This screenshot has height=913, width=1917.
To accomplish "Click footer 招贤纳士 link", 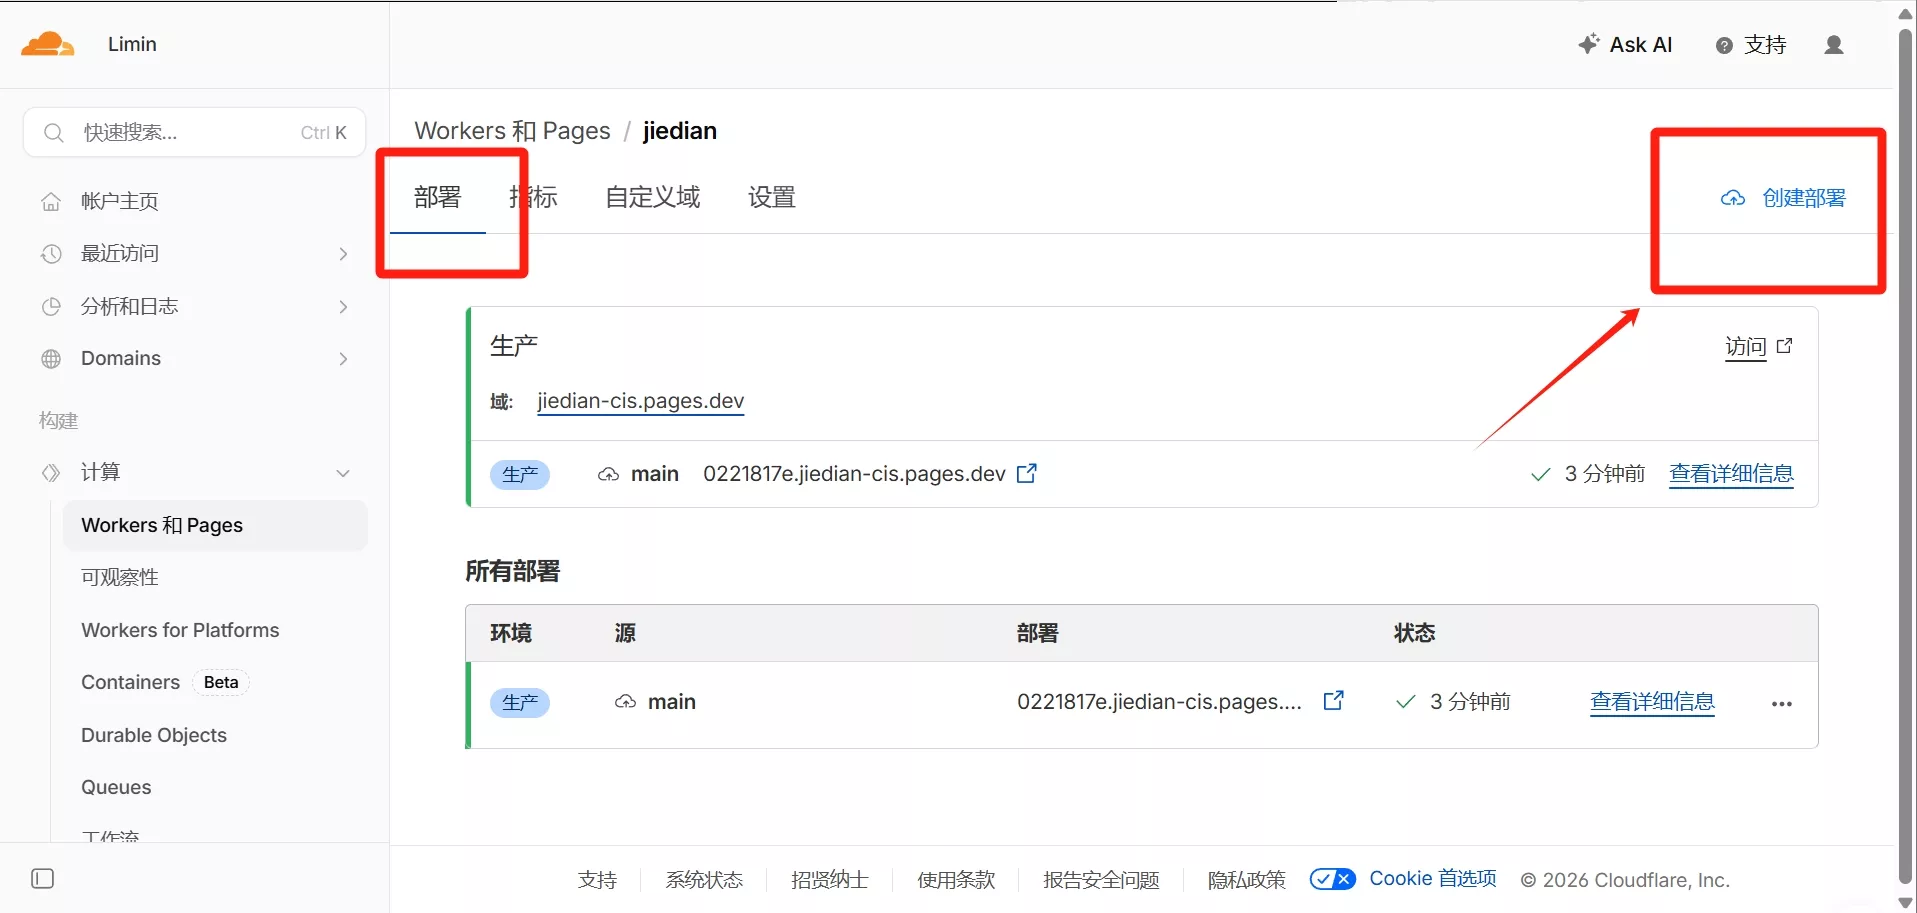I will point(829,880).
